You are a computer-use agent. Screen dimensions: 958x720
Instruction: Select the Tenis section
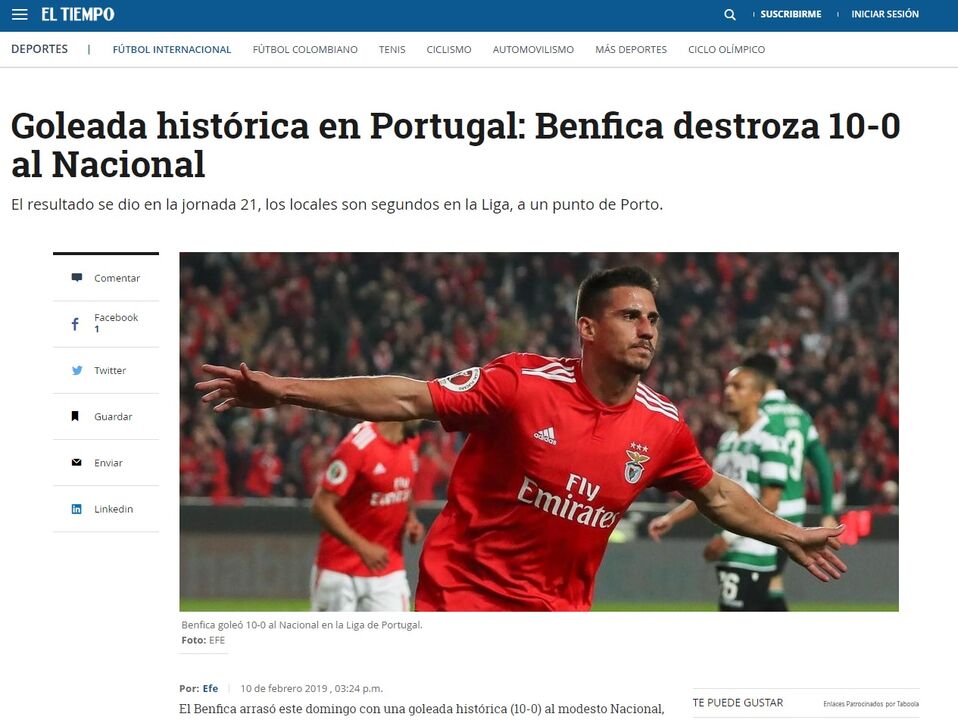click(392, 50)
